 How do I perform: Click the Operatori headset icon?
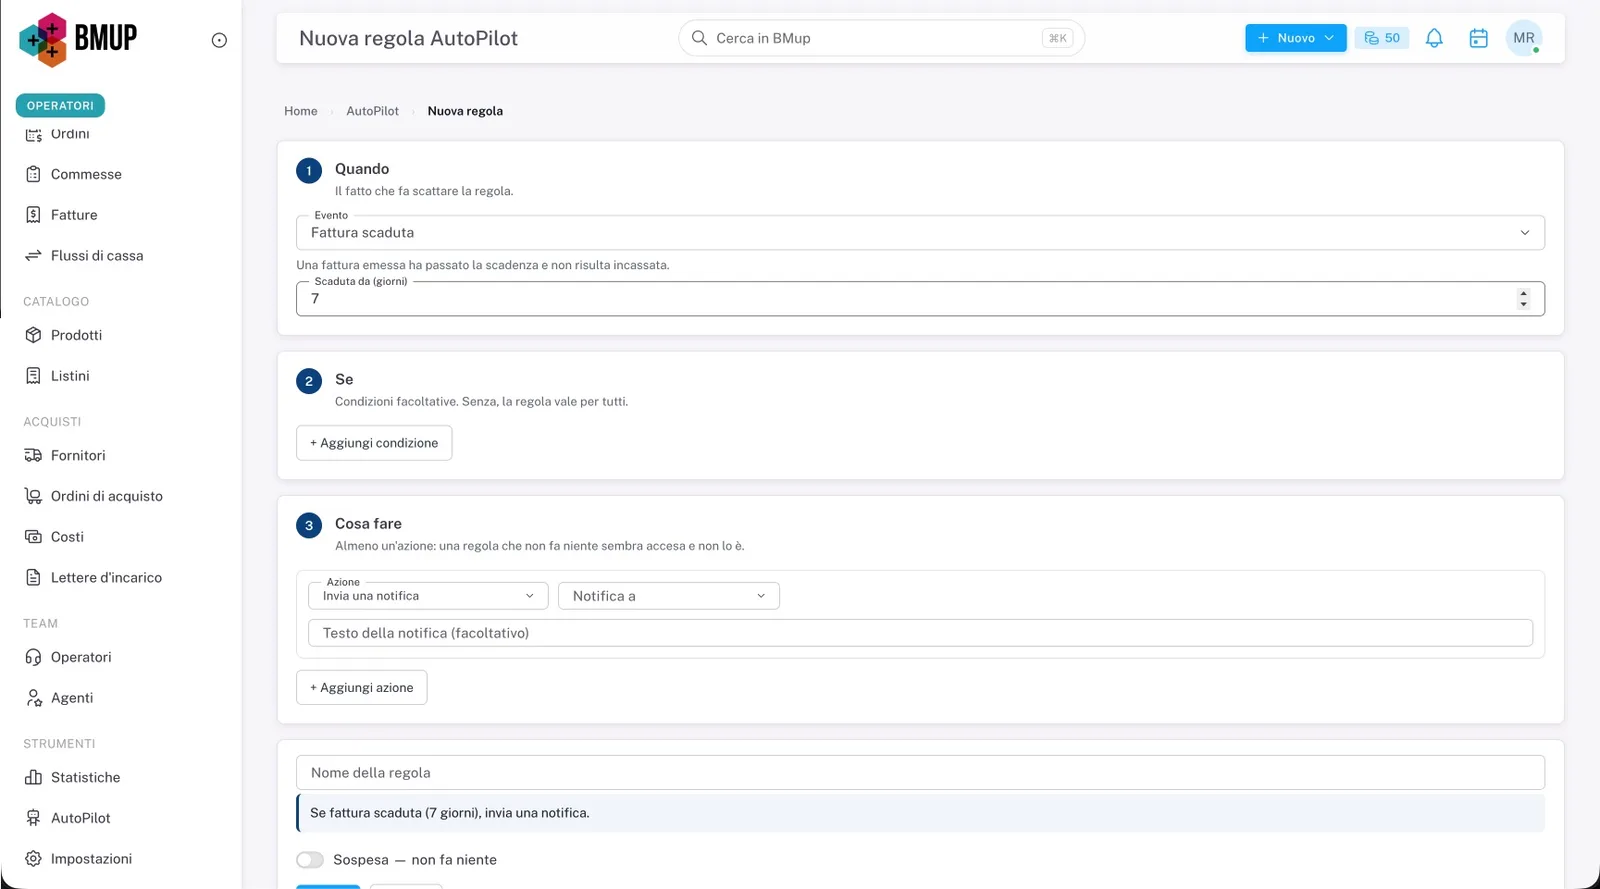click(x=33, y=657)
